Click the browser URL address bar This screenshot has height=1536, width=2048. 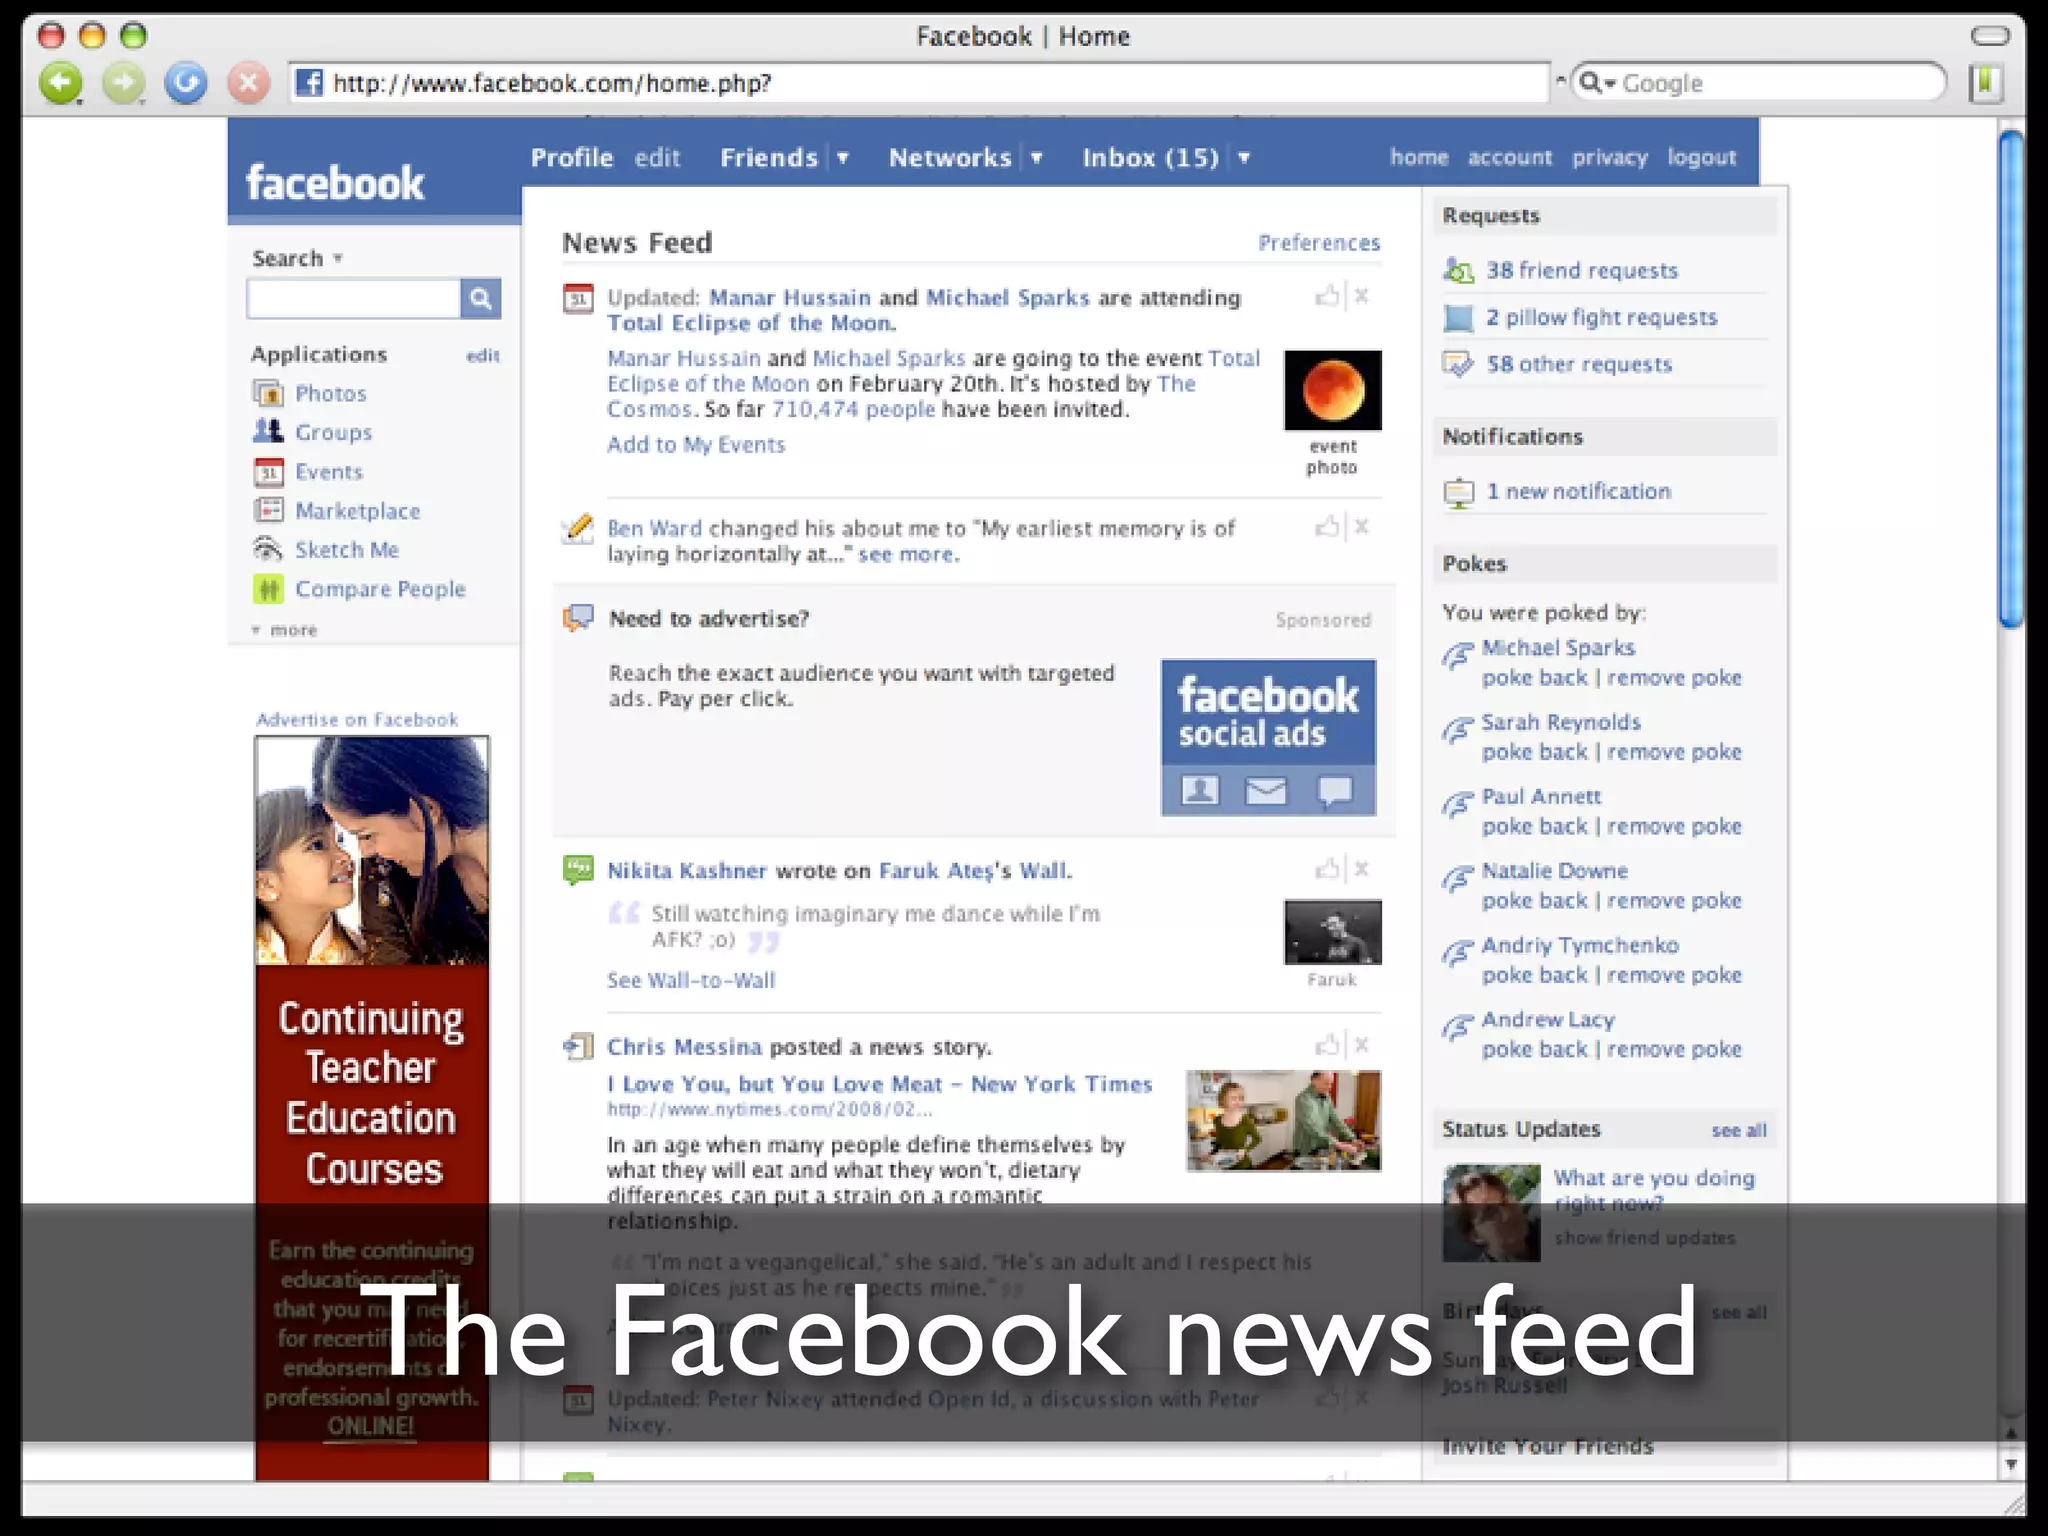(920, 83)
